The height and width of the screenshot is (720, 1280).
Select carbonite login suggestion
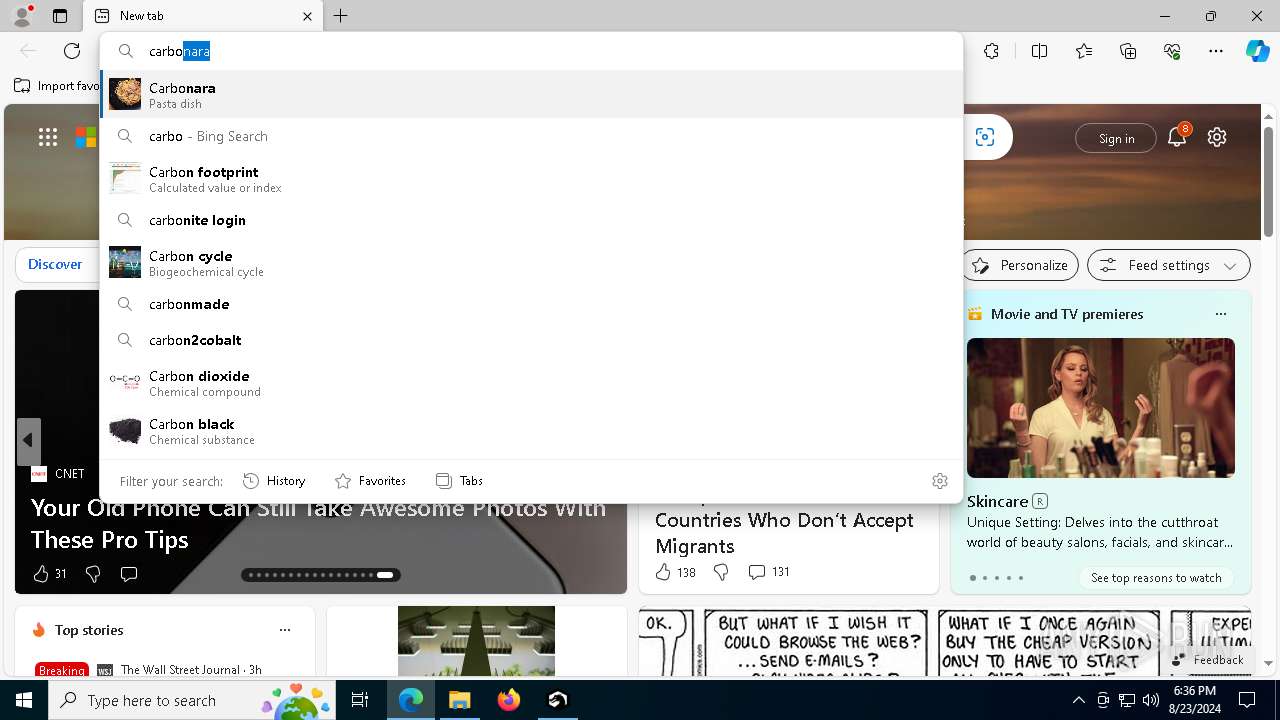(531, 220)
